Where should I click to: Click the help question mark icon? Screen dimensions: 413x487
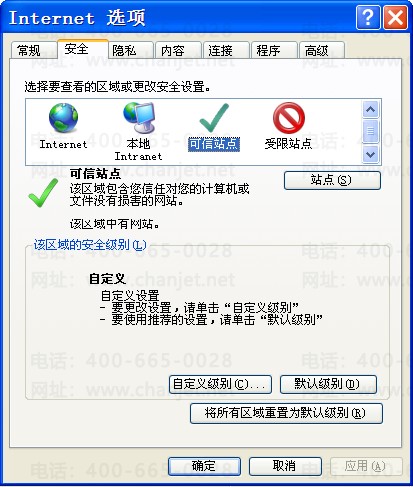[368, 17]
